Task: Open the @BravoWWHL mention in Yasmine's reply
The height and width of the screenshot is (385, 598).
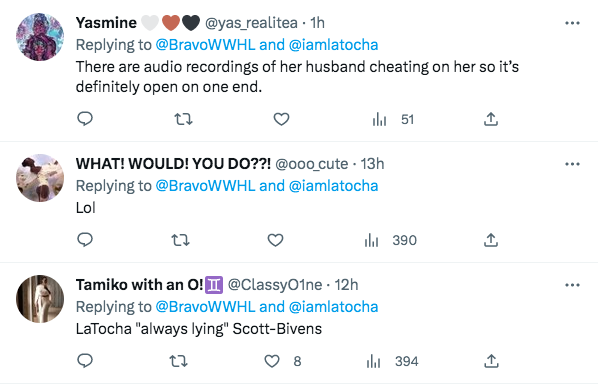Action: coord(205,45)
